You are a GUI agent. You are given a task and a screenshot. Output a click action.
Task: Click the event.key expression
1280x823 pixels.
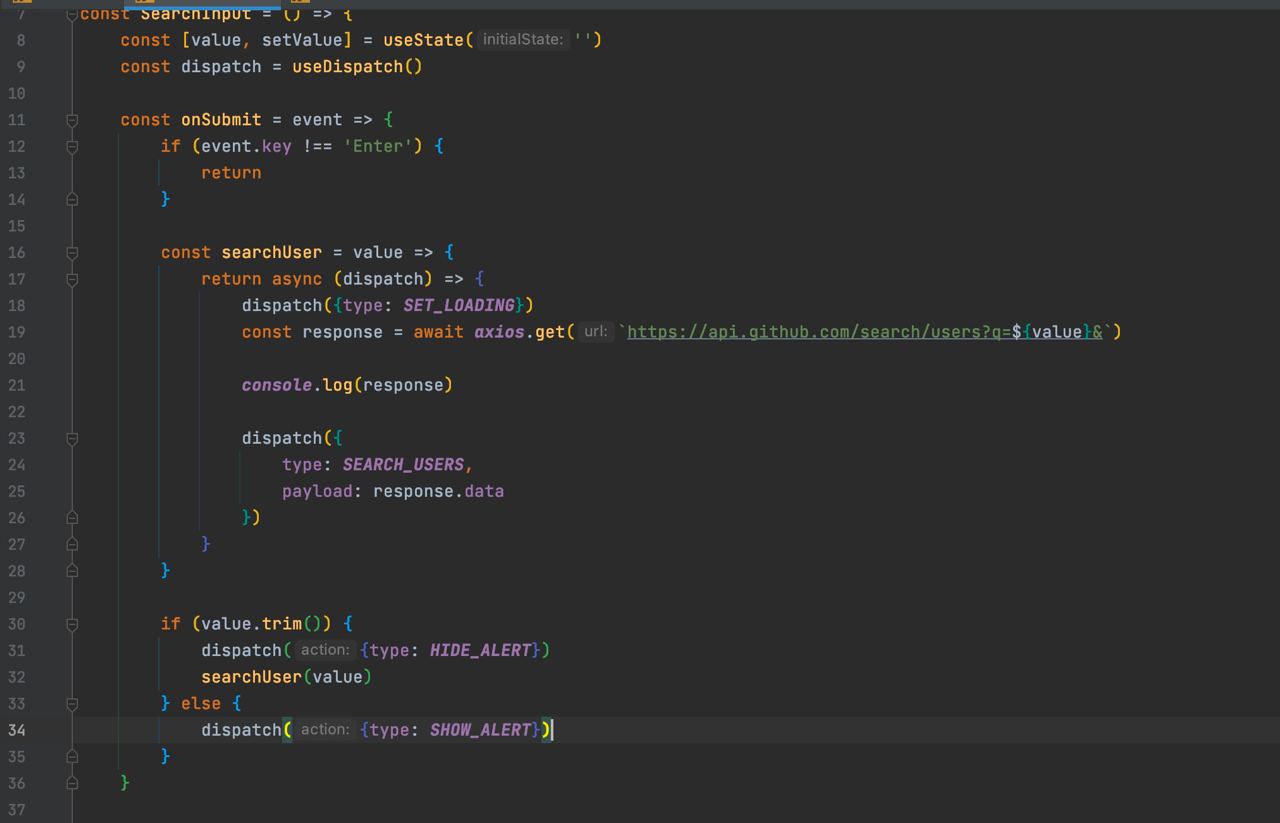[x=246, y=146]
